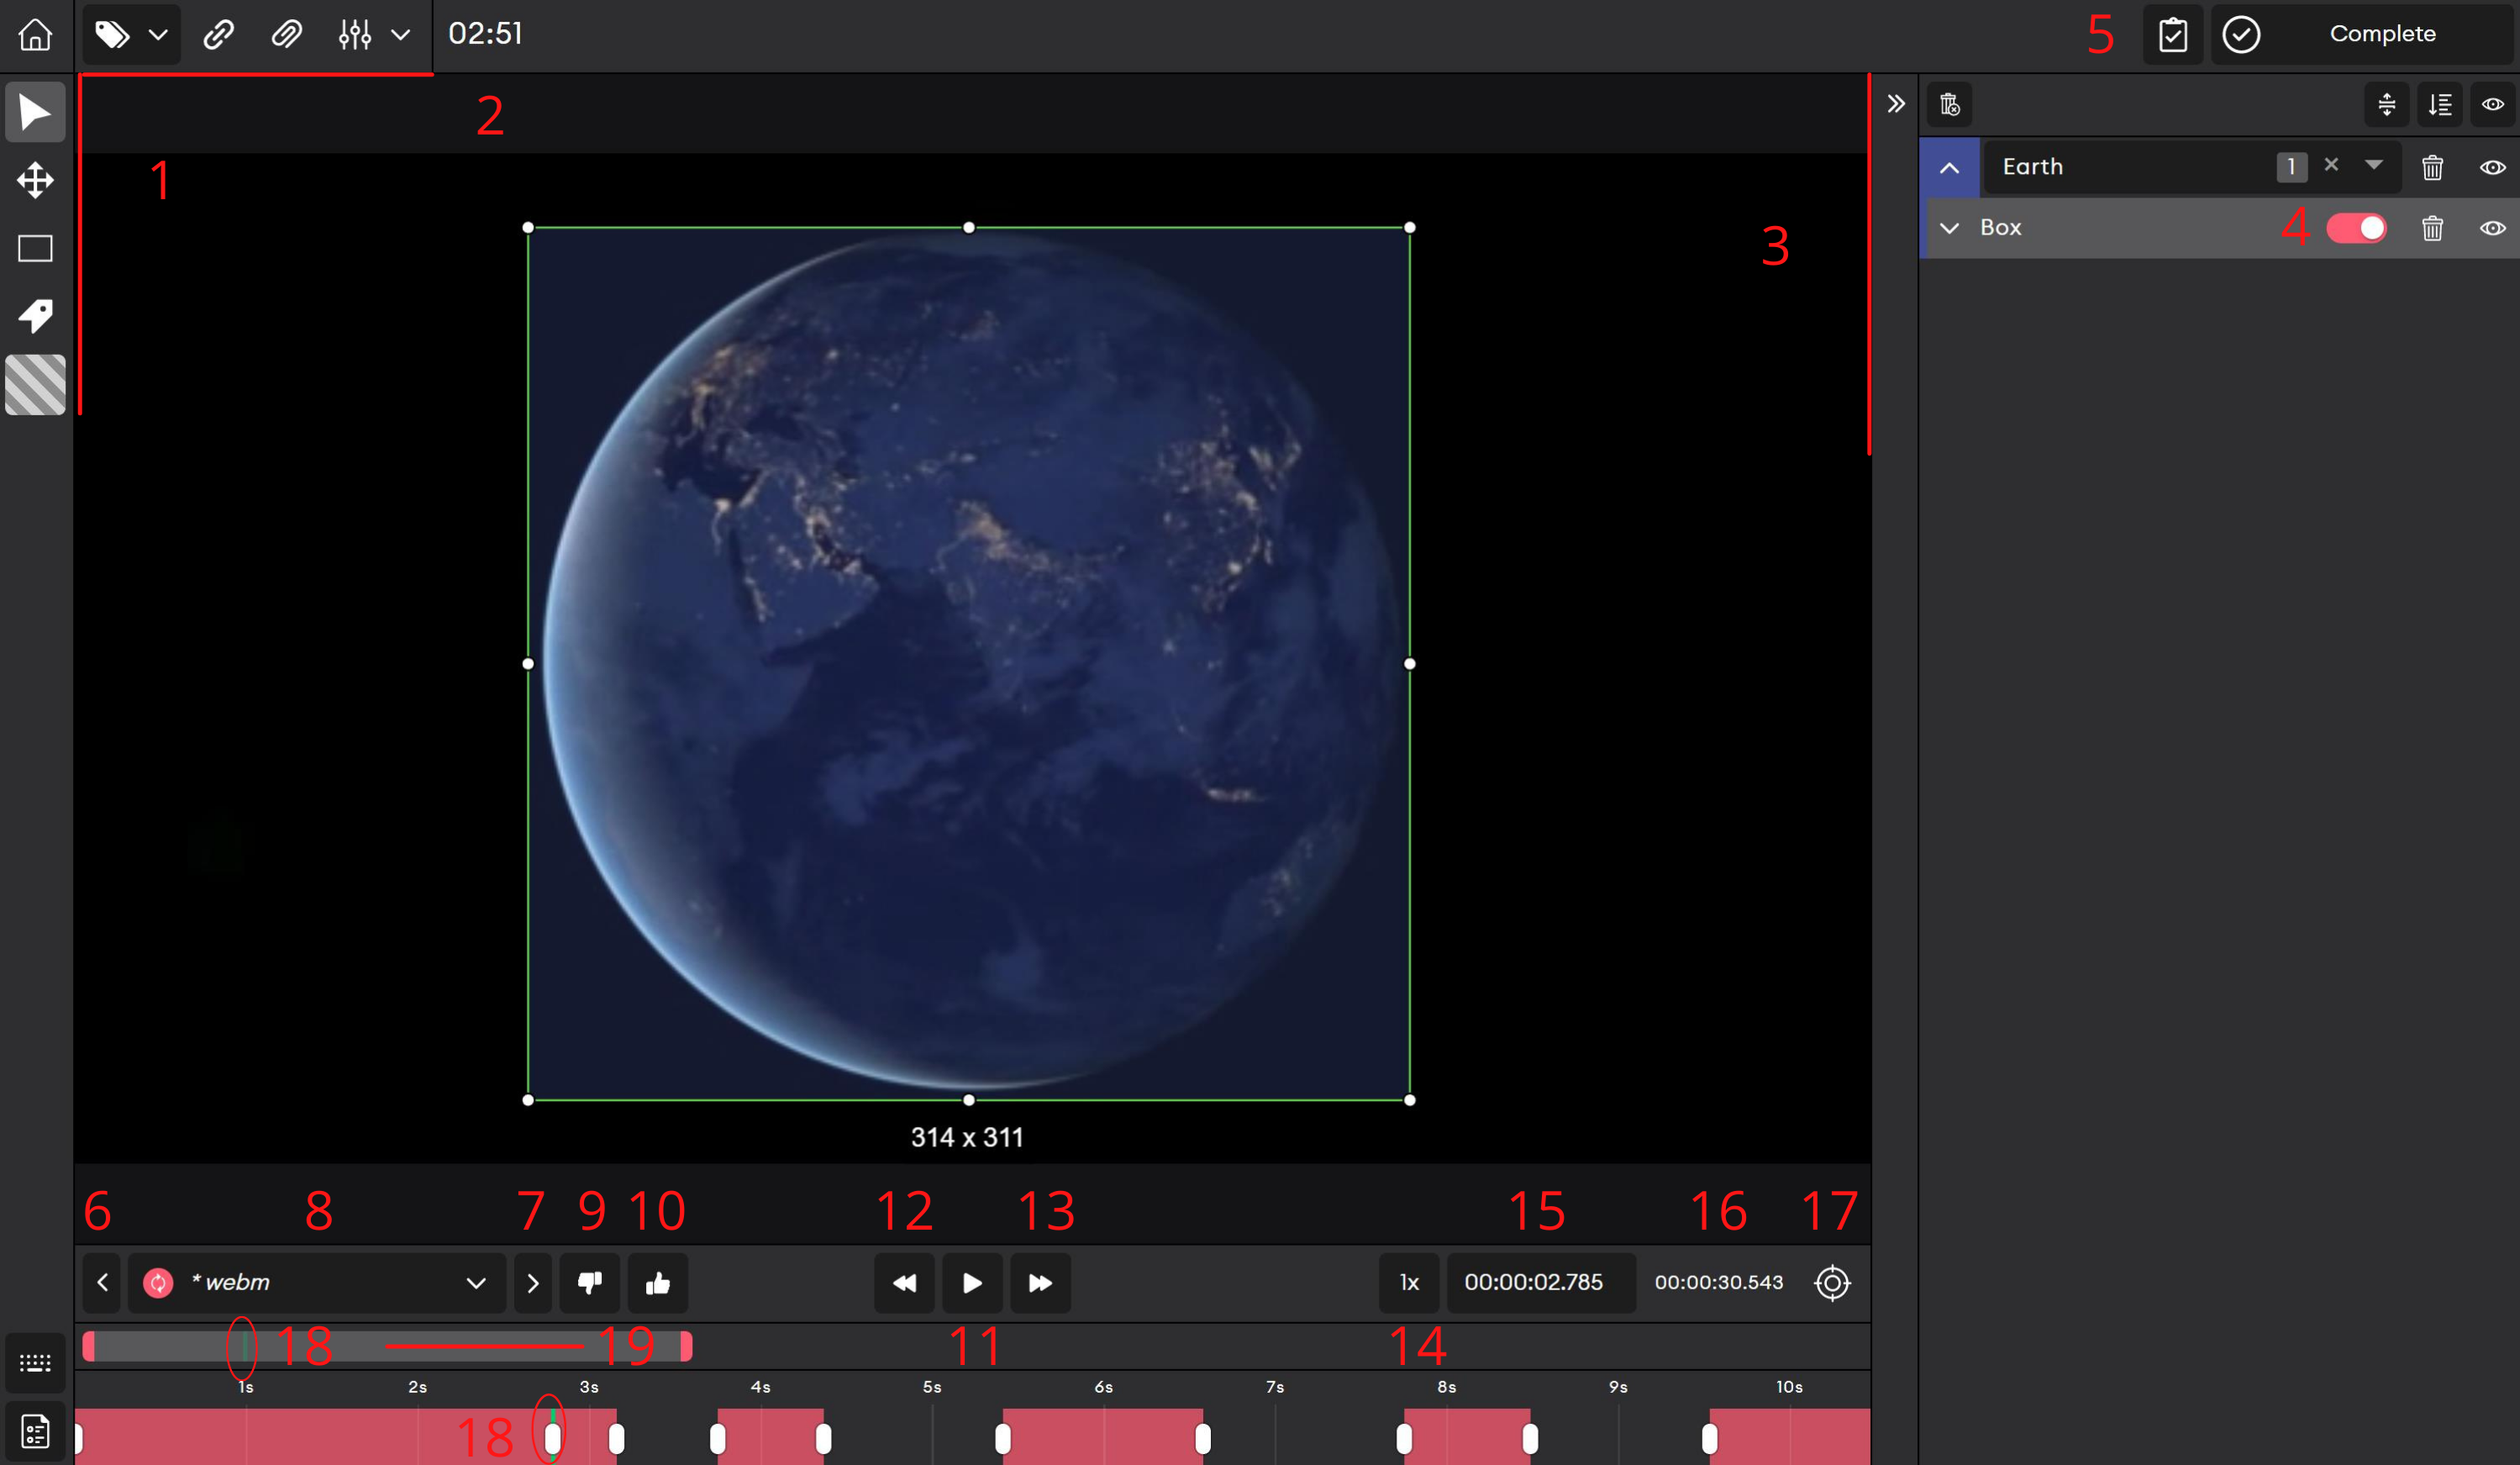Click the timeline zoom range bar
The height and width of the screenshot is (1465, 2520).
(x=388, y=1346)
